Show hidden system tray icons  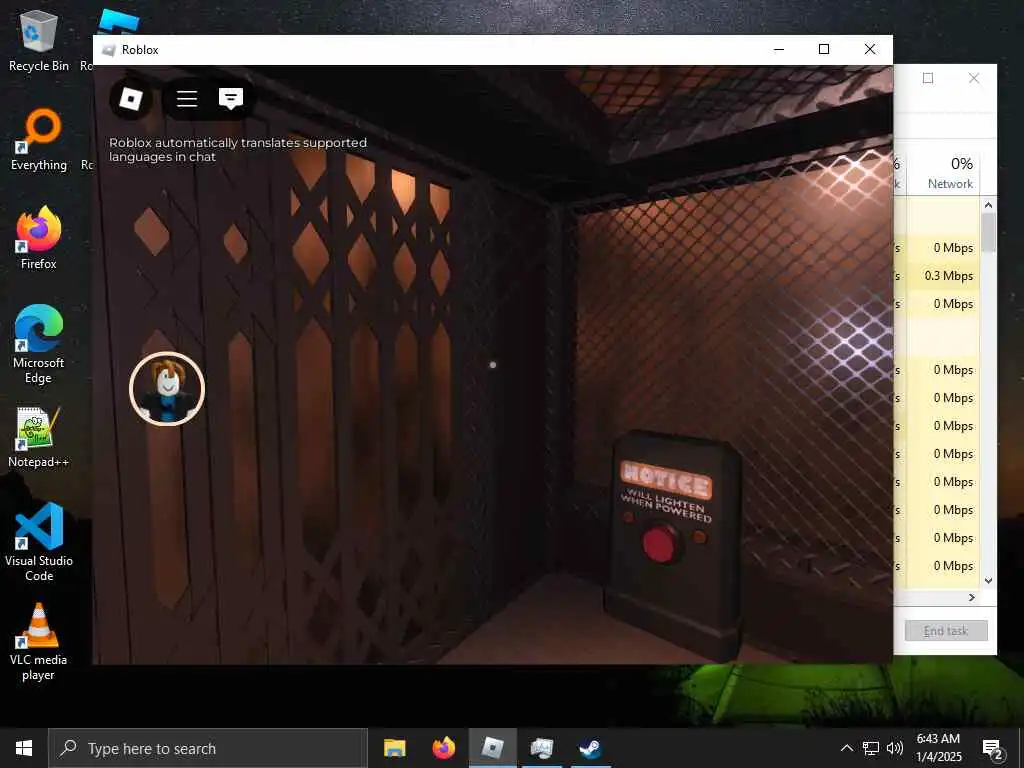point(846,748)
